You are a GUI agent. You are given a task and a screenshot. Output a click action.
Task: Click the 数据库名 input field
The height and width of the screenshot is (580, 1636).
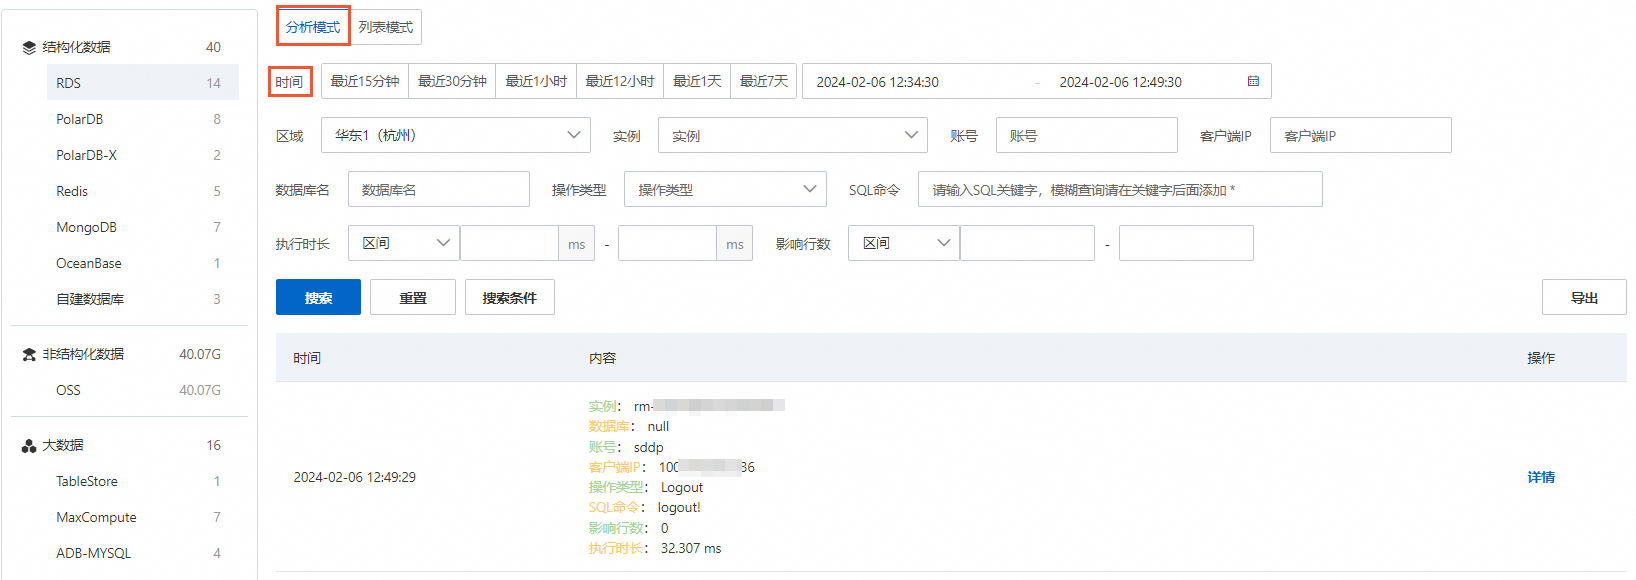pos(439,189)
